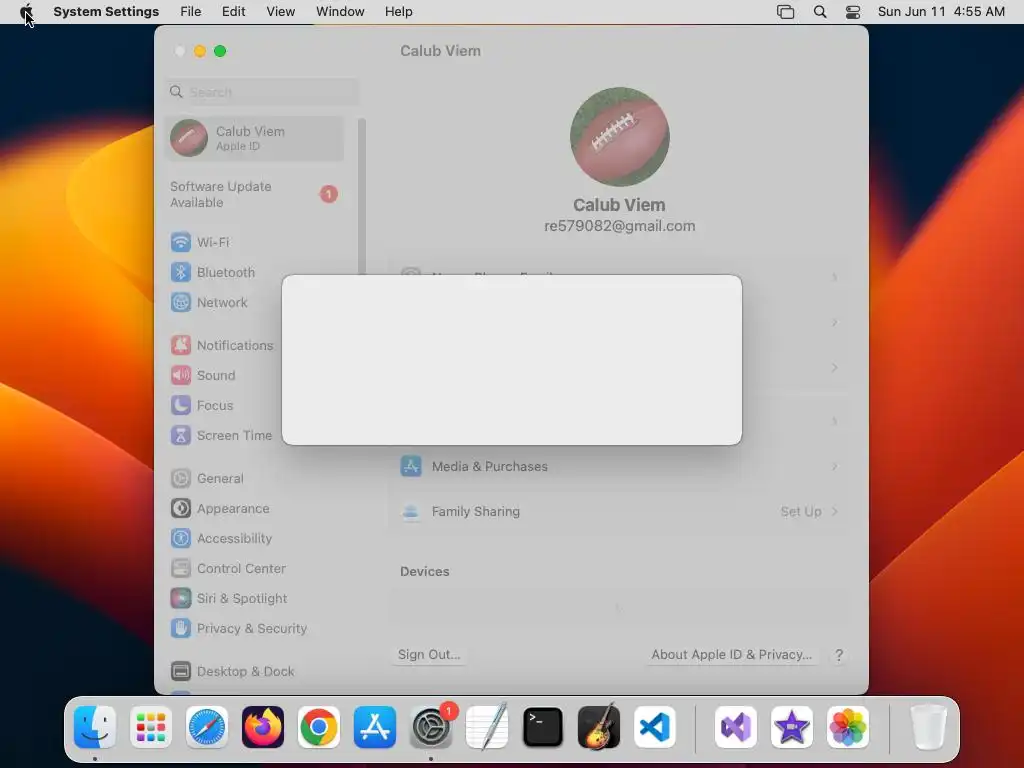Click the sidebar scrollbar
Screen dimensions: 1024x768
[x=362, y=196]
